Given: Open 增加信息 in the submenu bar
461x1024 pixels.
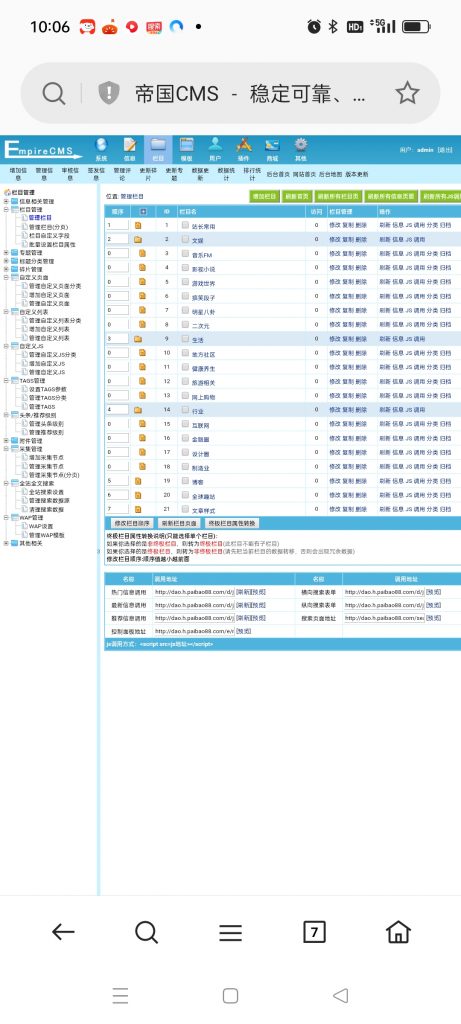Looking at the screenshot, I should click(x=18, y=174).
